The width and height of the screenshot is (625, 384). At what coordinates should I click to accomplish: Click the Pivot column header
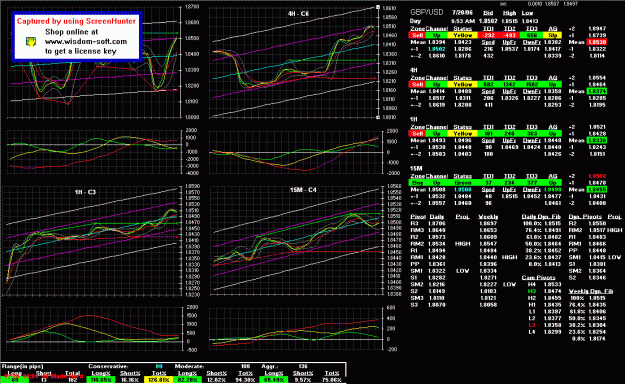coord(418,217)
